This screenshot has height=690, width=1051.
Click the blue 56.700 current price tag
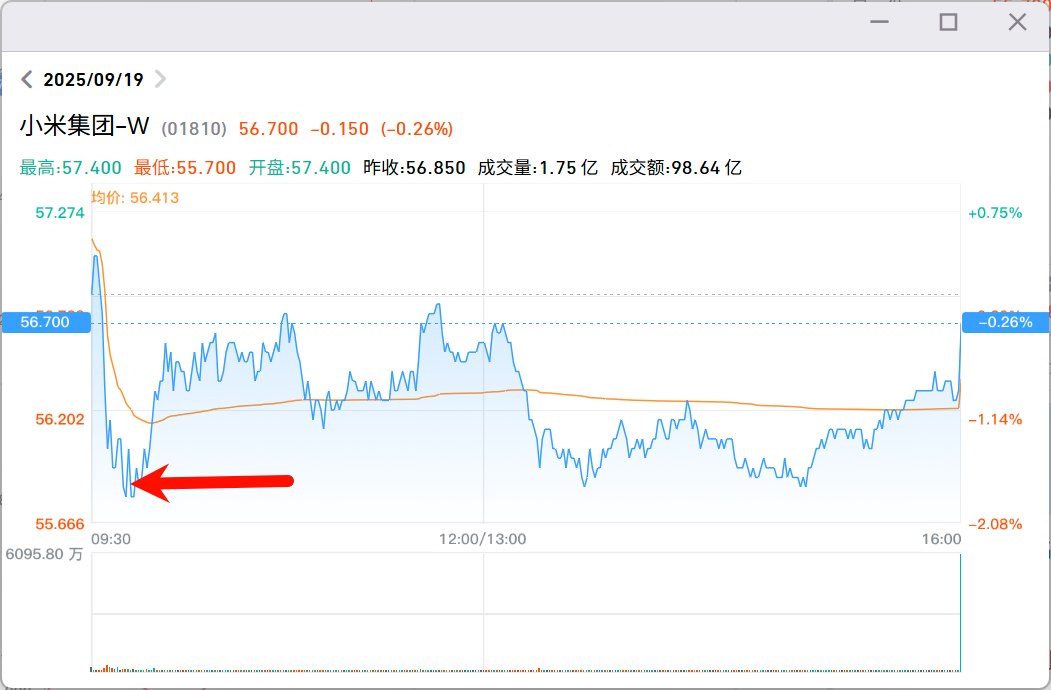coord(45,322)
